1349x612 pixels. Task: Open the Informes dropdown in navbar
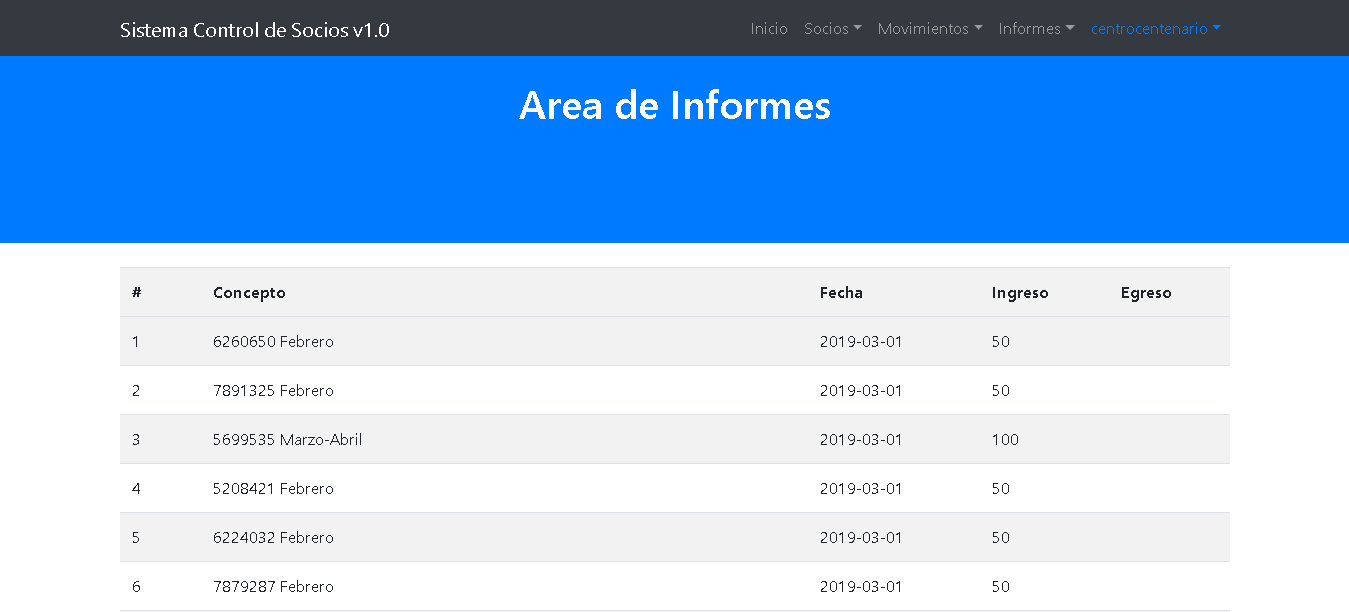click(1035, 29)
